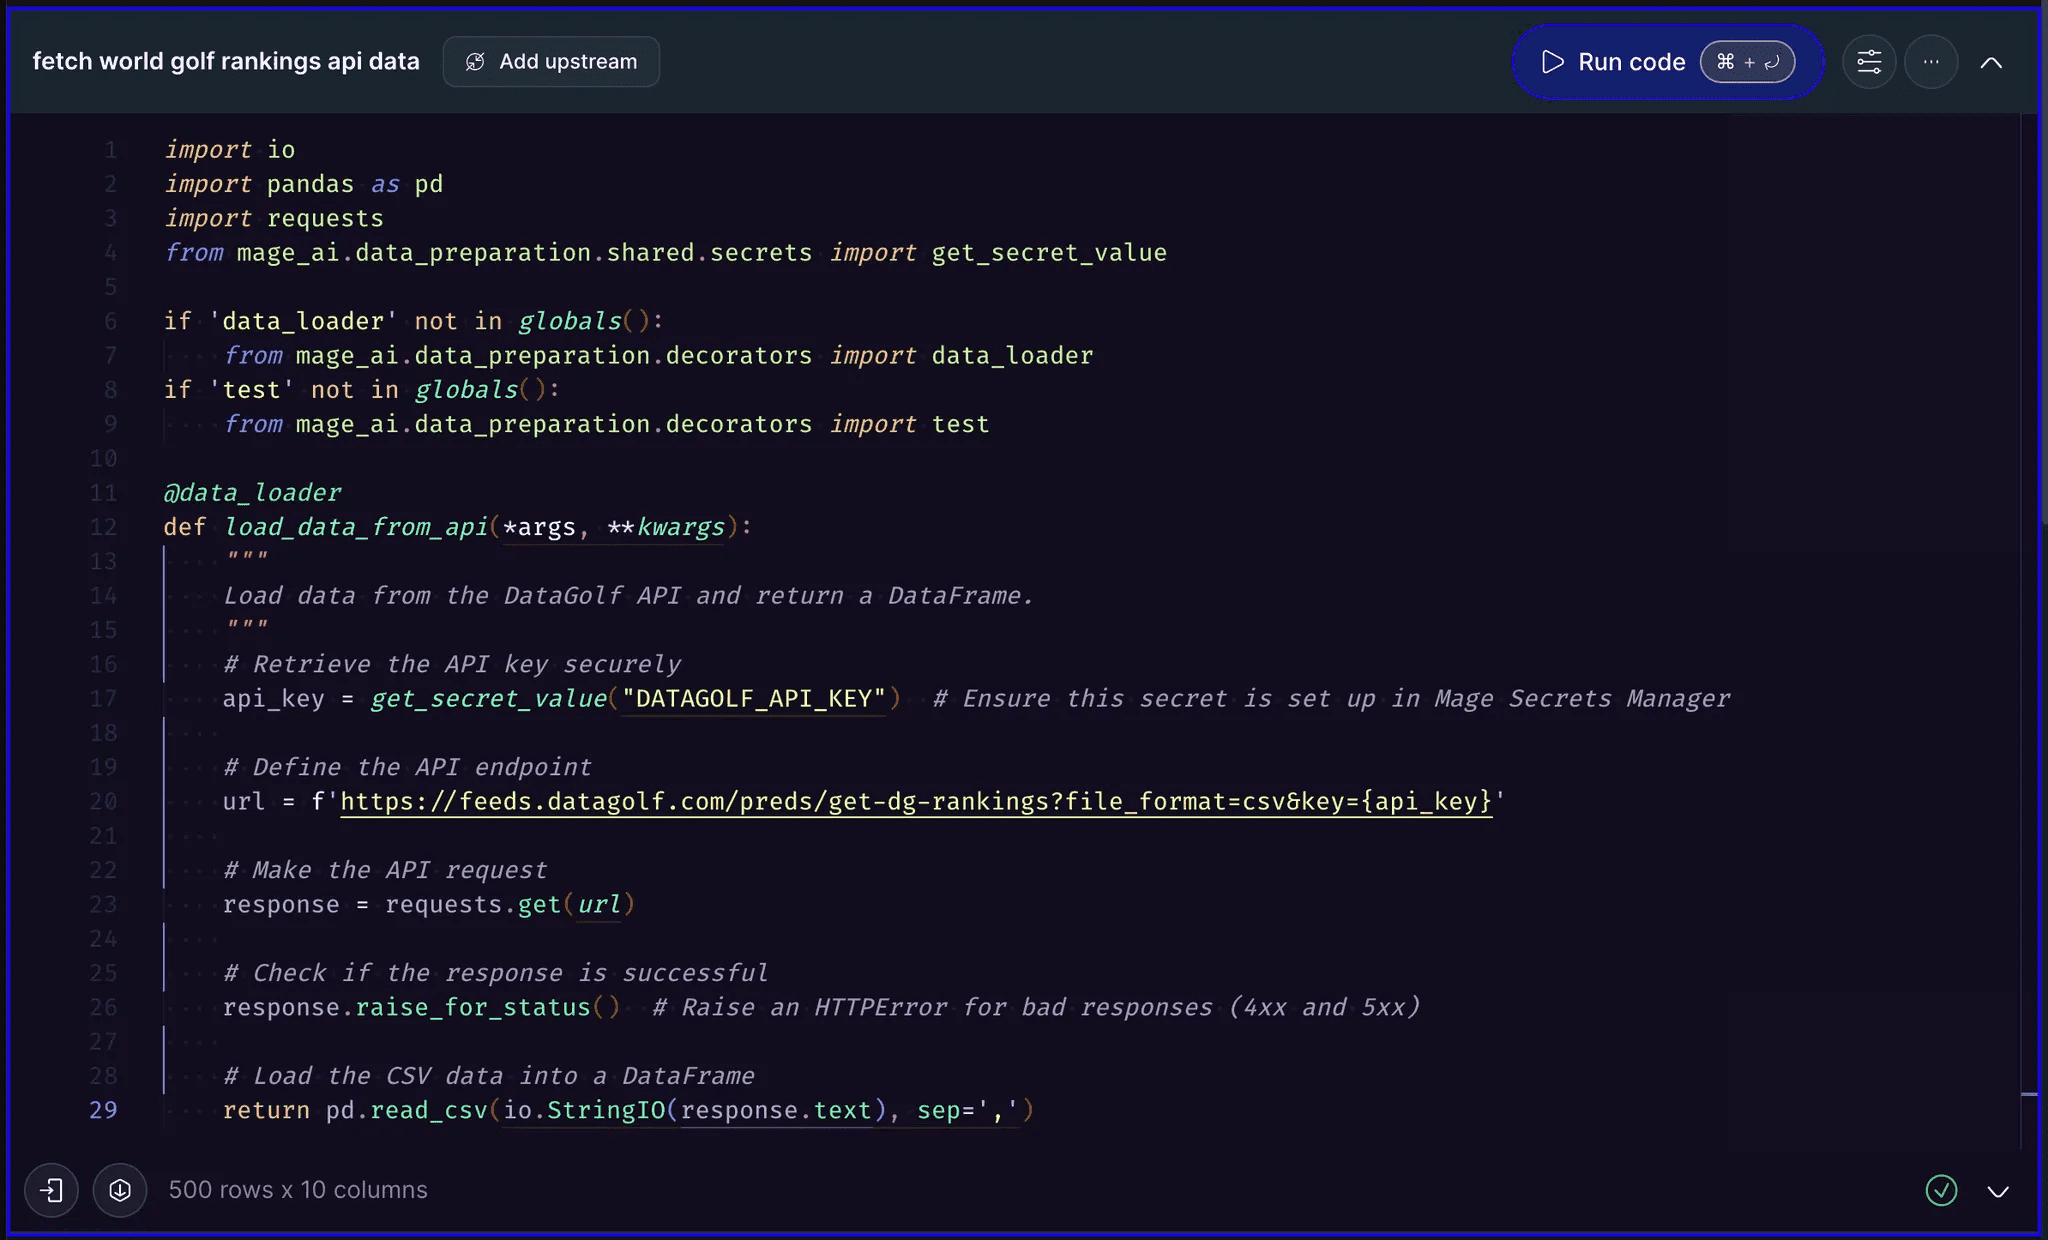2048x1240 pixels.
Task: Click 'import io' on line 1
Action: pos(230,149)
